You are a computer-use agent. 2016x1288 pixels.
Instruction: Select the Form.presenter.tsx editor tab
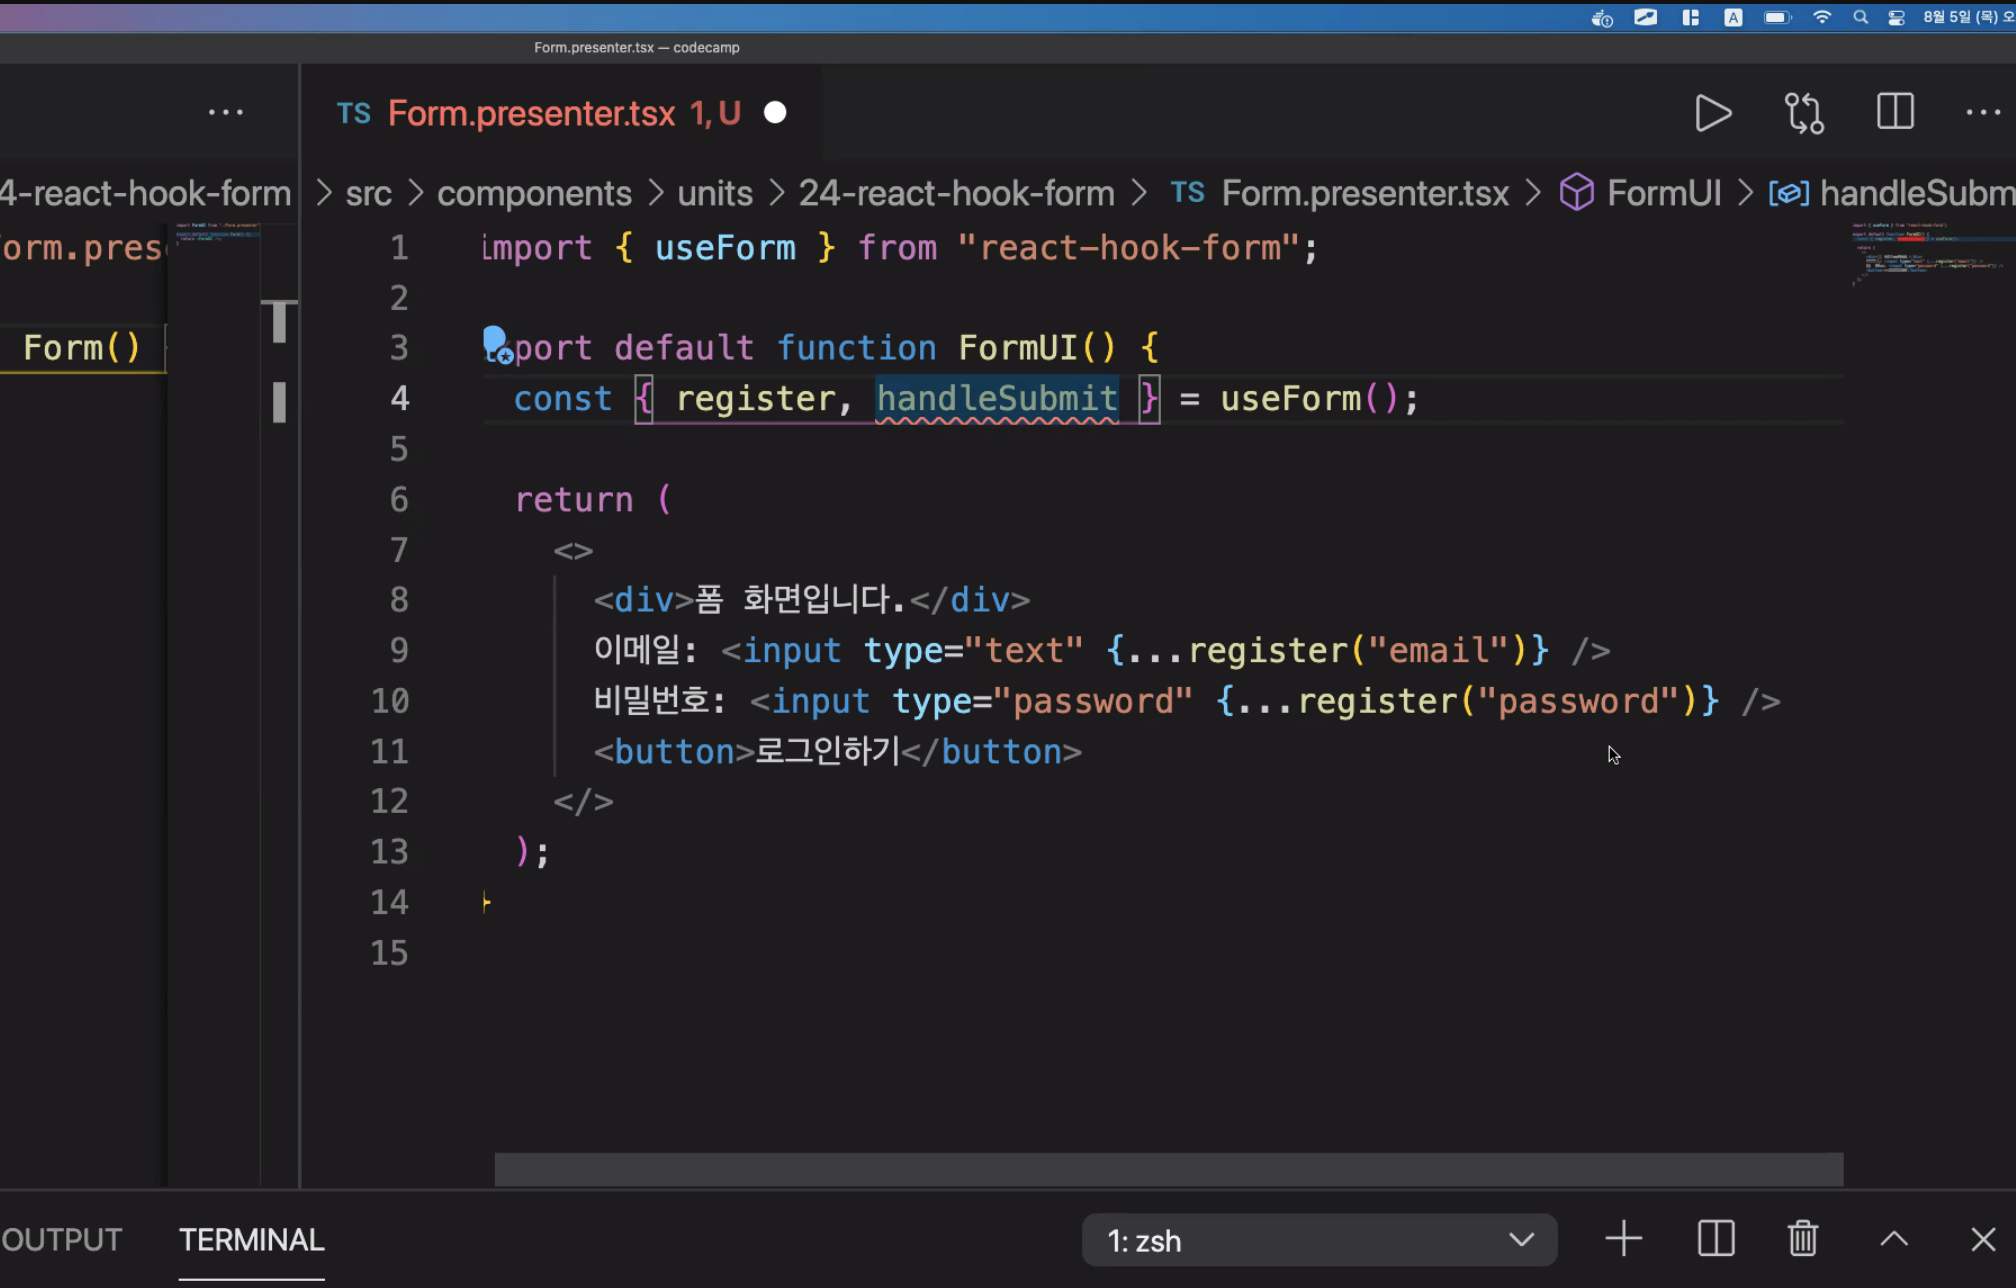[531, 113]
